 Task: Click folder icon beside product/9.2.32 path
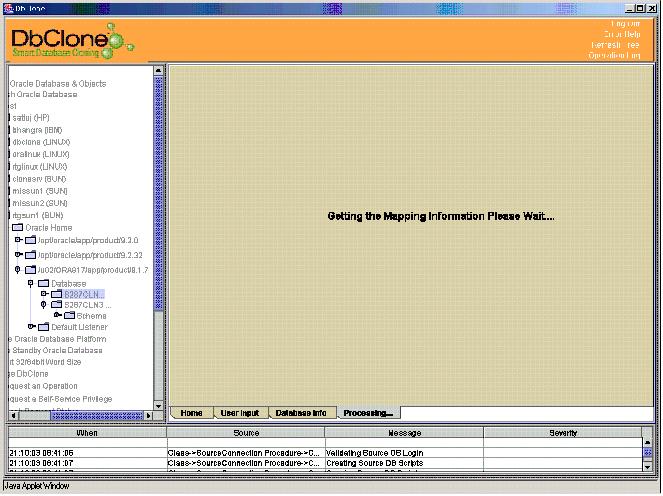[x=30, y=255]
